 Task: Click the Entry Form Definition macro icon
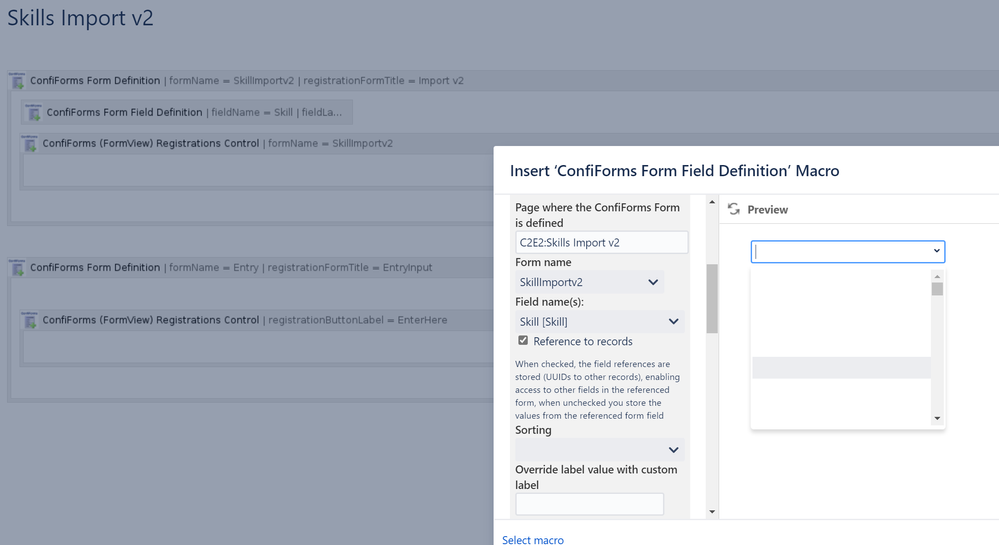tap(17, 267)
